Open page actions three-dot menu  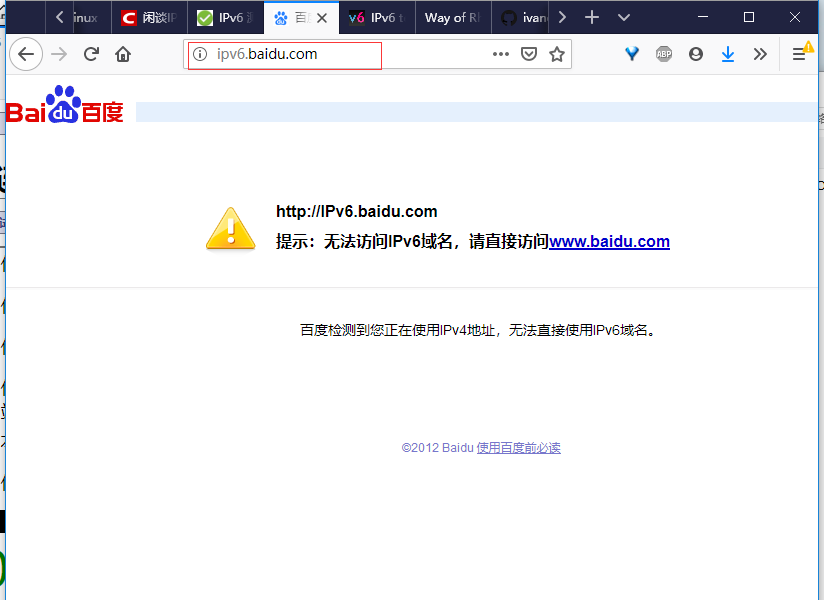click(x=501, y=54)
